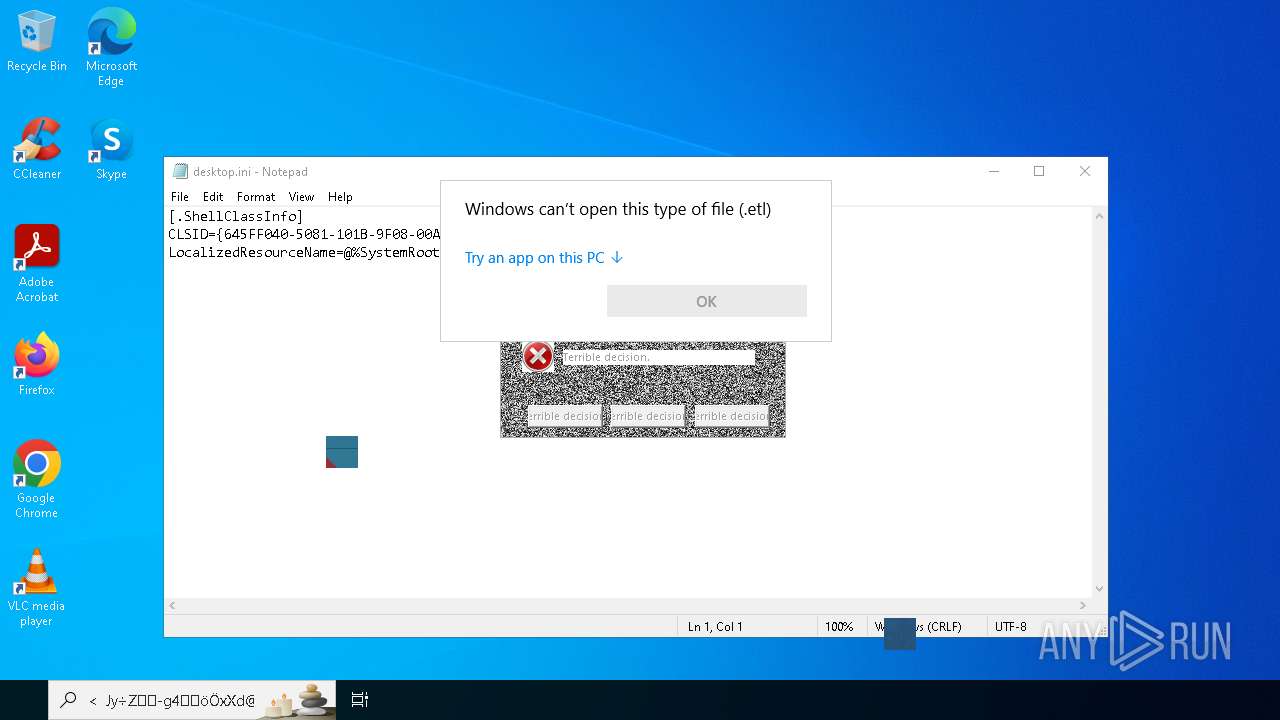
Task: Click the CLSID line in Notepad
Action: [x=304, y=234]
